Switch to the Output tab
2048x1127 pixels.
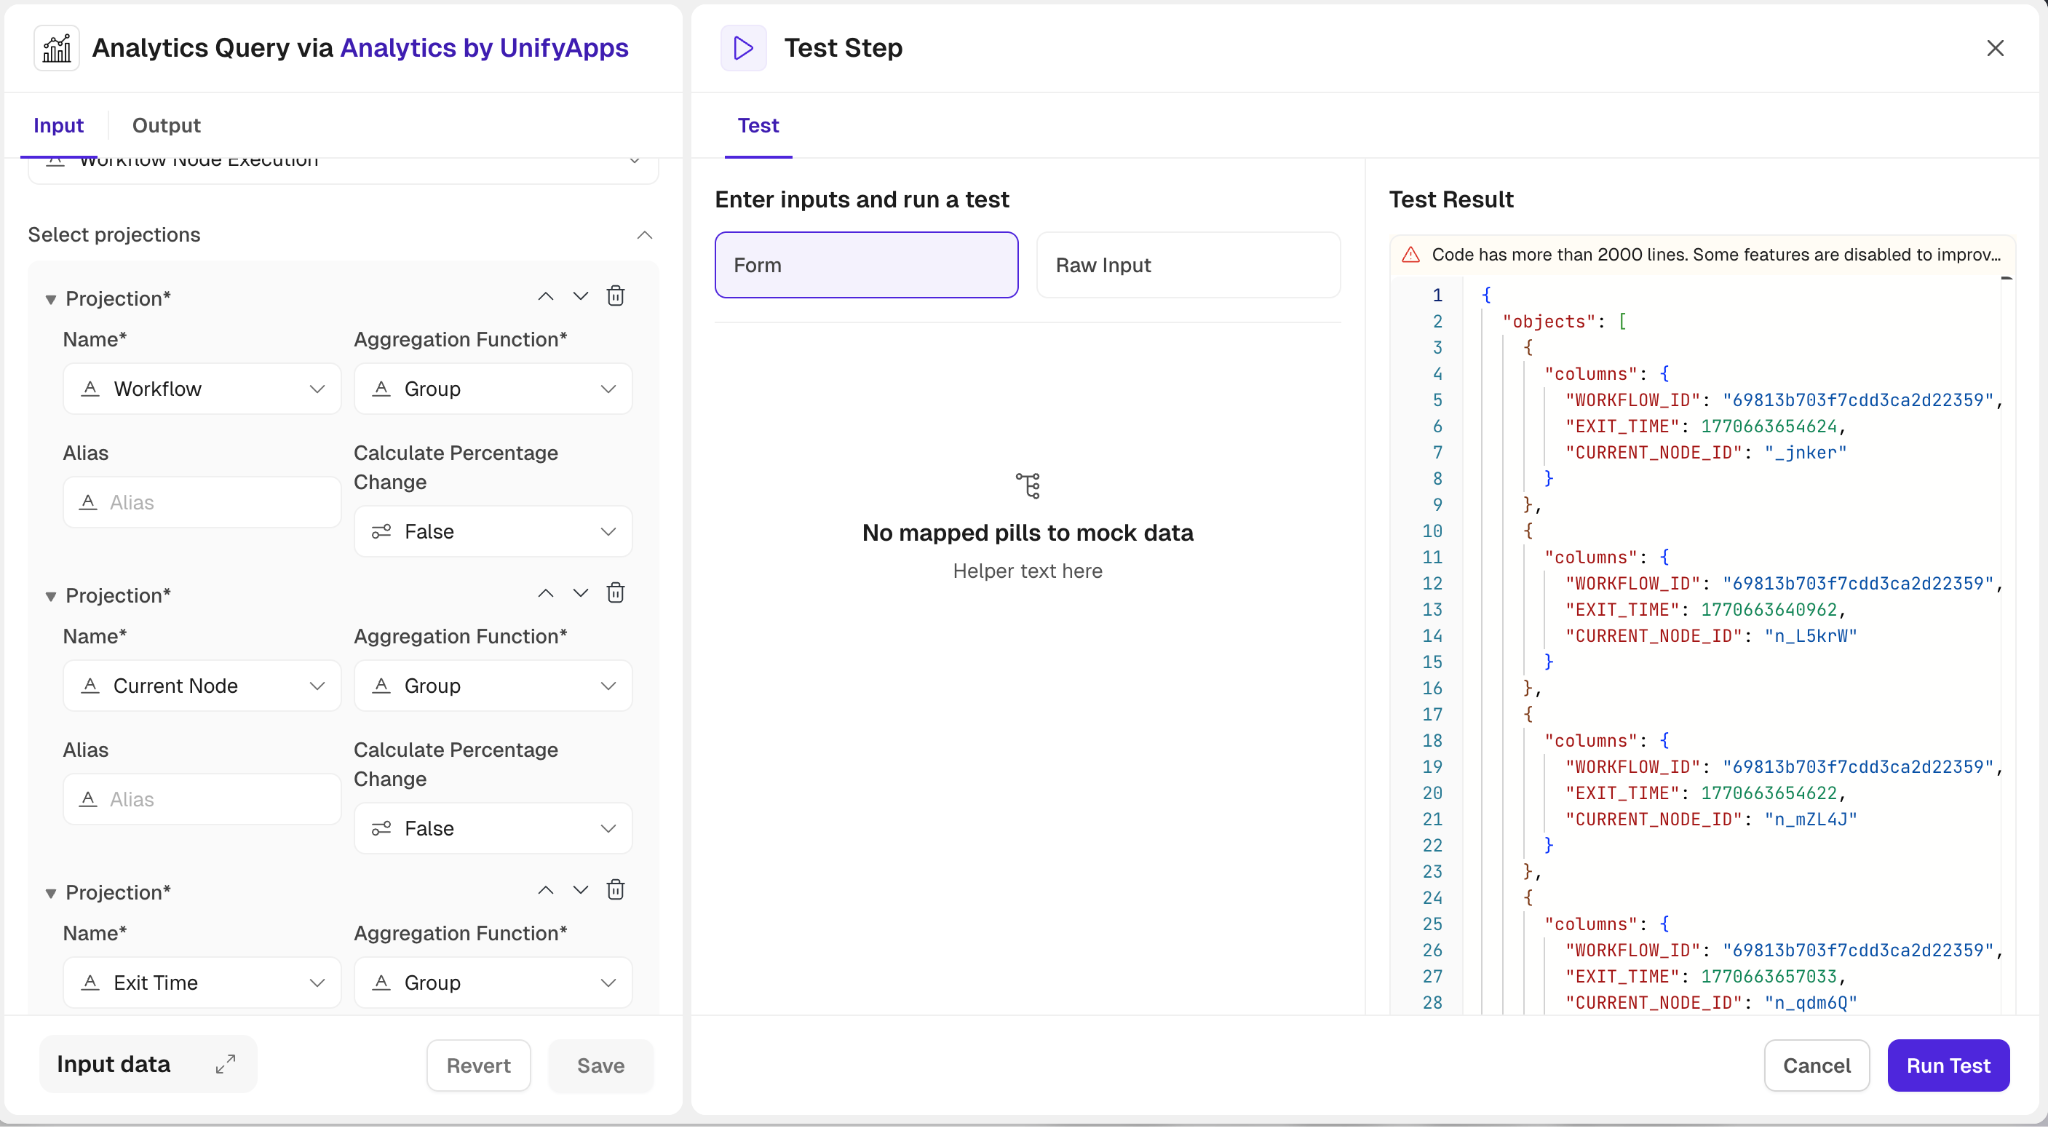tap(166, 126)
